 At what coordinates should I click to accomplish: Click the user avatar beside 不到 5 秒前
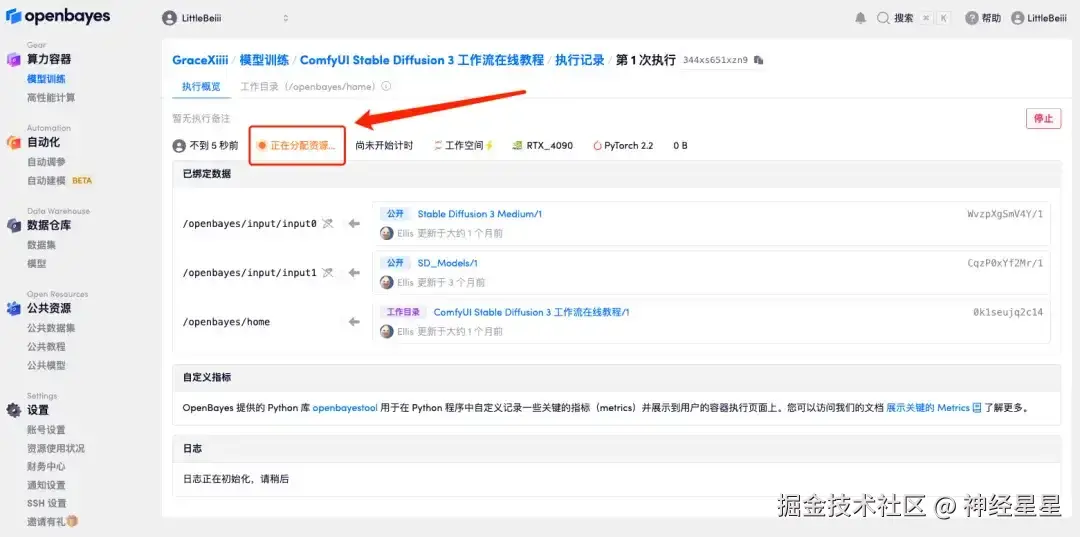pyautogui.click(x=179, y=146)
